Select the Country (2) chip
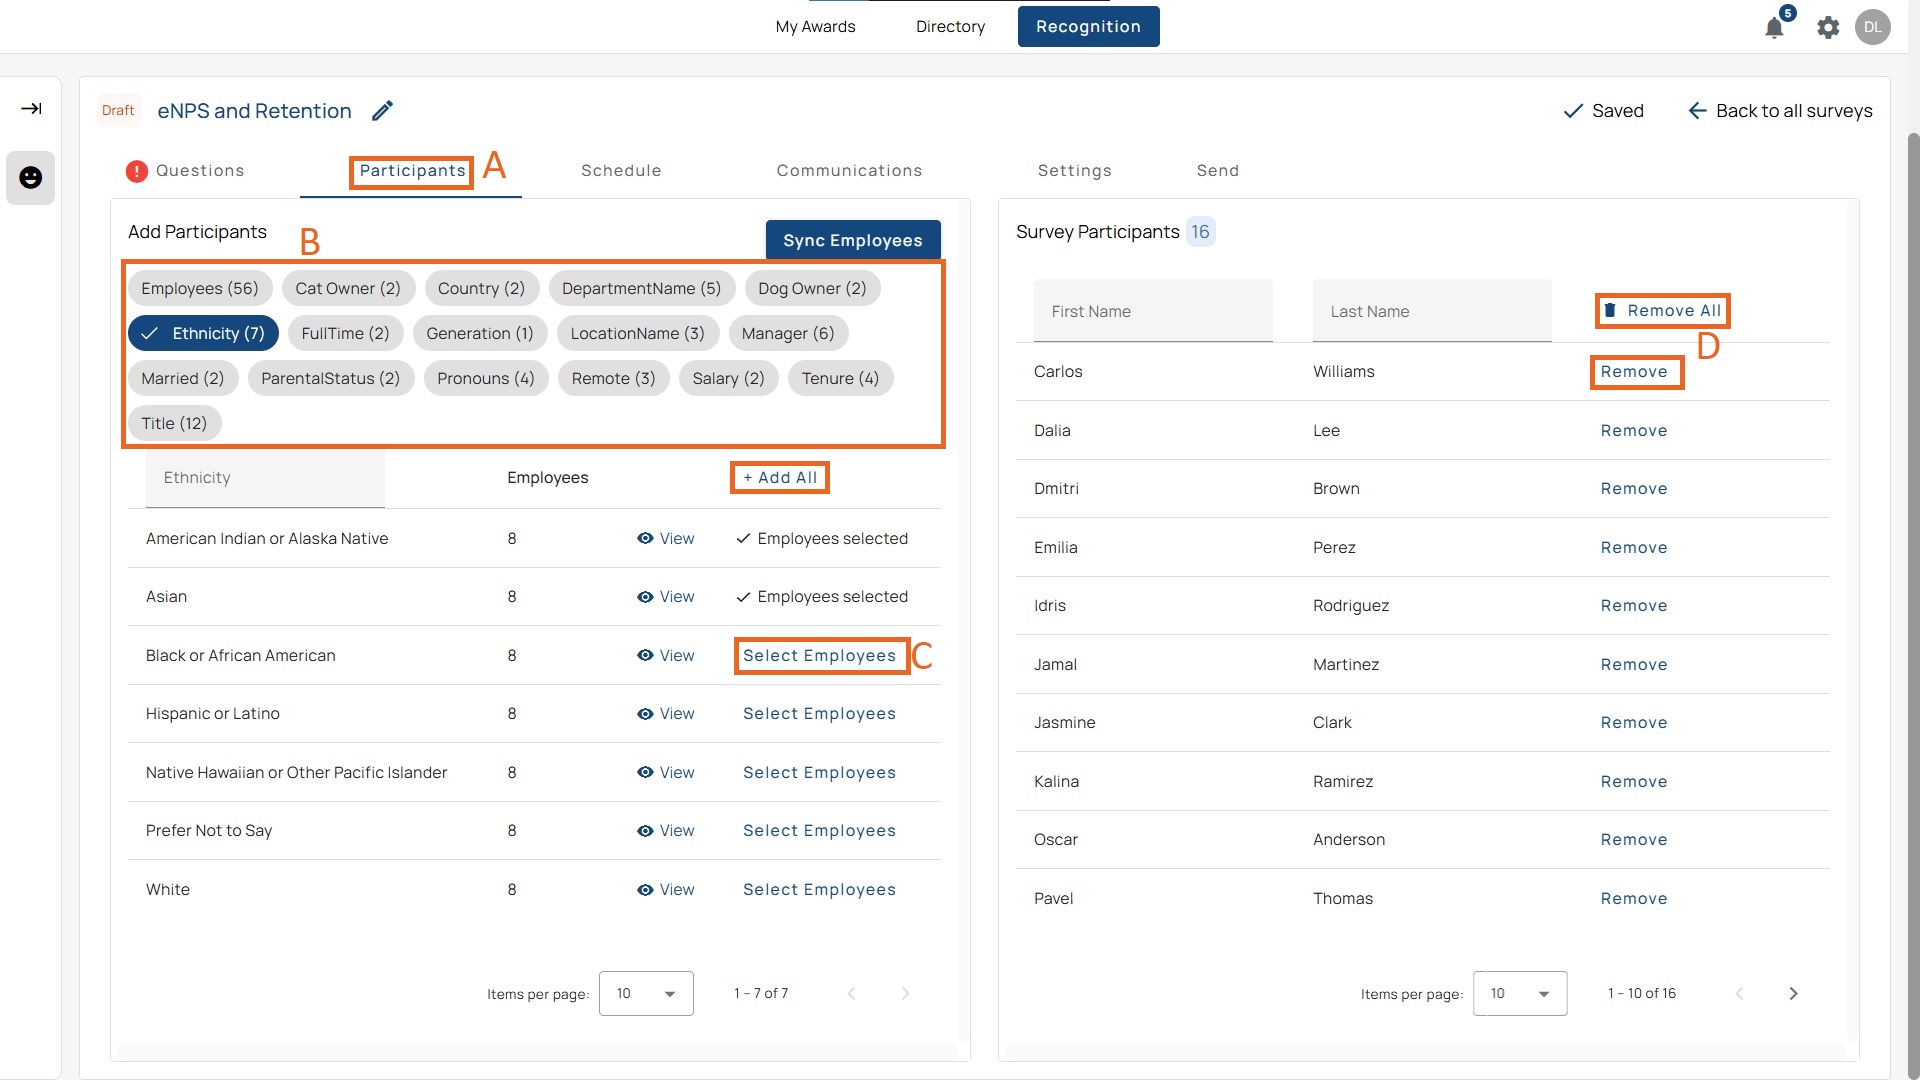Viewport: 1920px width, 1080px height. [x=481, y=288]
